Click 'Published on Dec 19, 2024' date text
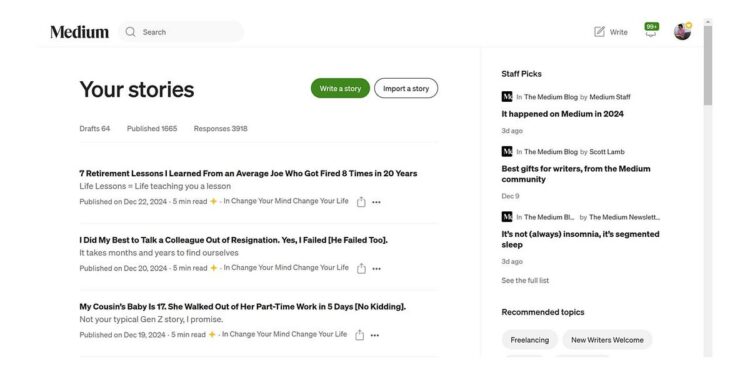The width and height of the screenshot is (750, 375). click(x=122, y=334)
